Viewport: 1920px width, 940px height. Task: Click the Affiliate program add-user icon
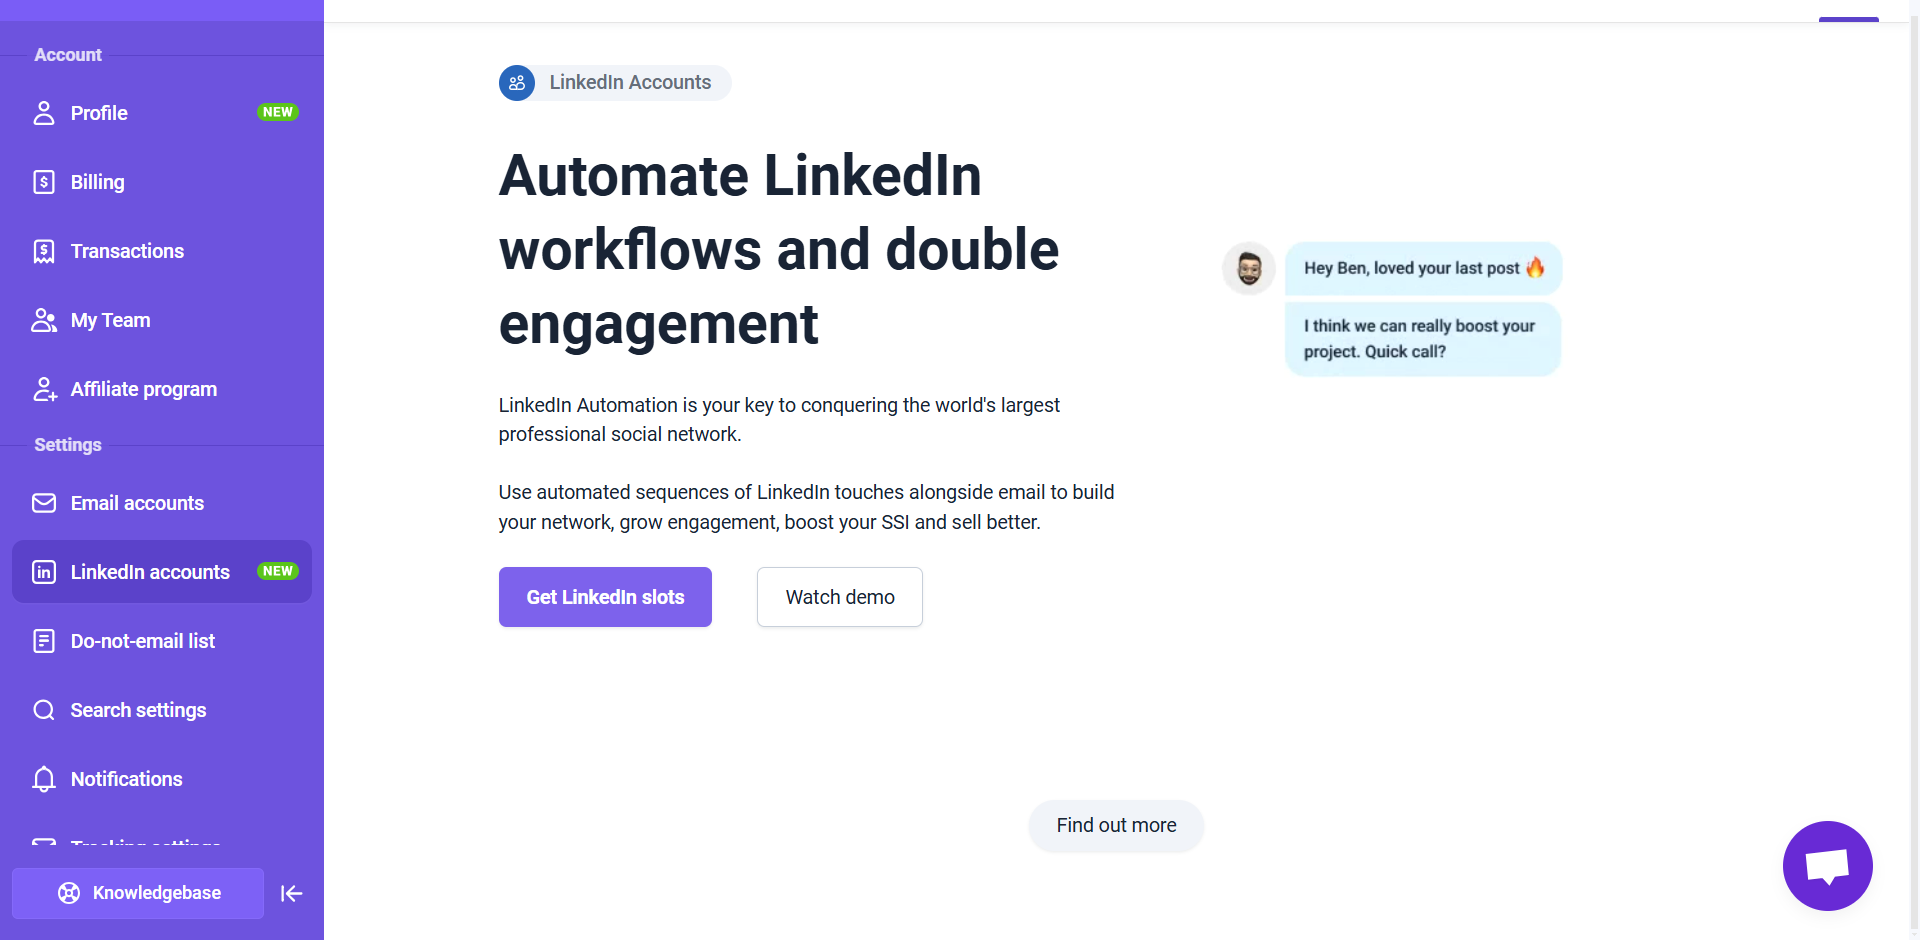click(44, 389)
